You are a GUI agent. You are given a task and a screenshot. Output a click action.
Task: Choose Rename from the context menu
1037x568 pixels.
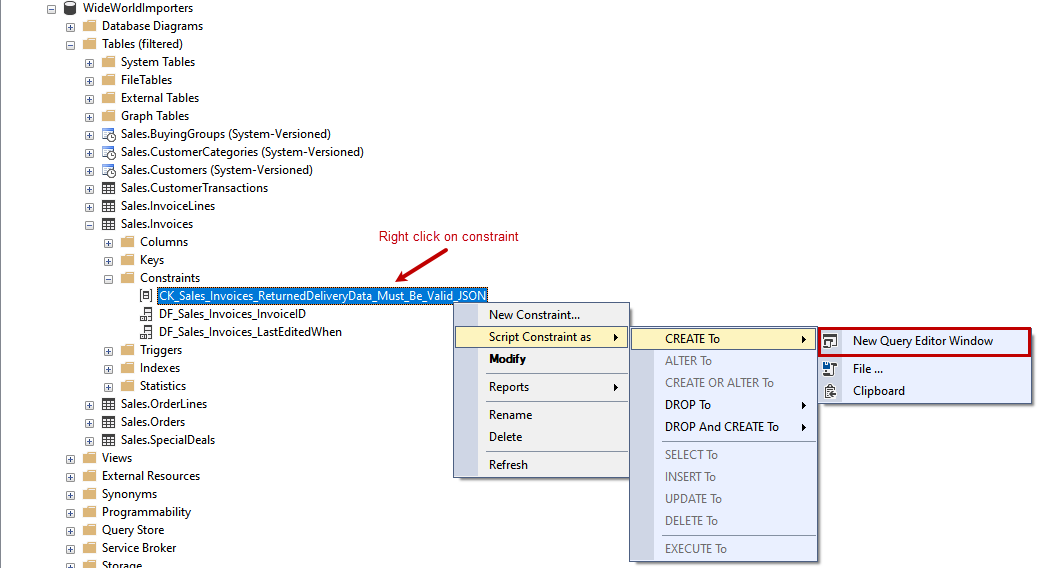[x=541, y=415]
